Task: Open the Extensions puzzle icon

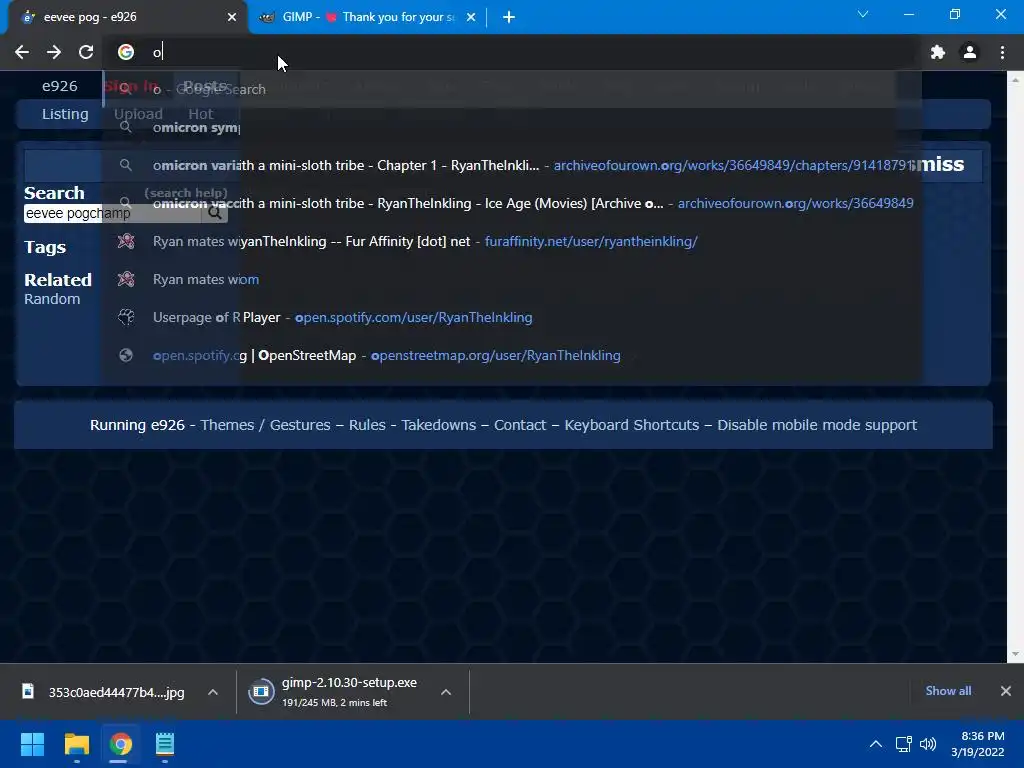Action: pyautogui.click(x=938, y=52)
